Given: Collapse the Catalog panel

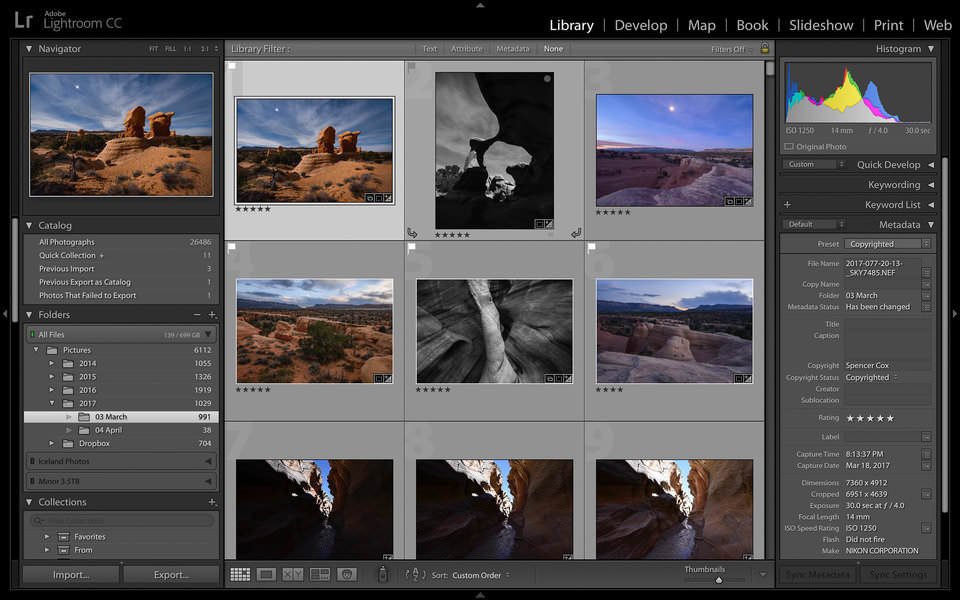Looking at the screenshot, I should [29, 225].
